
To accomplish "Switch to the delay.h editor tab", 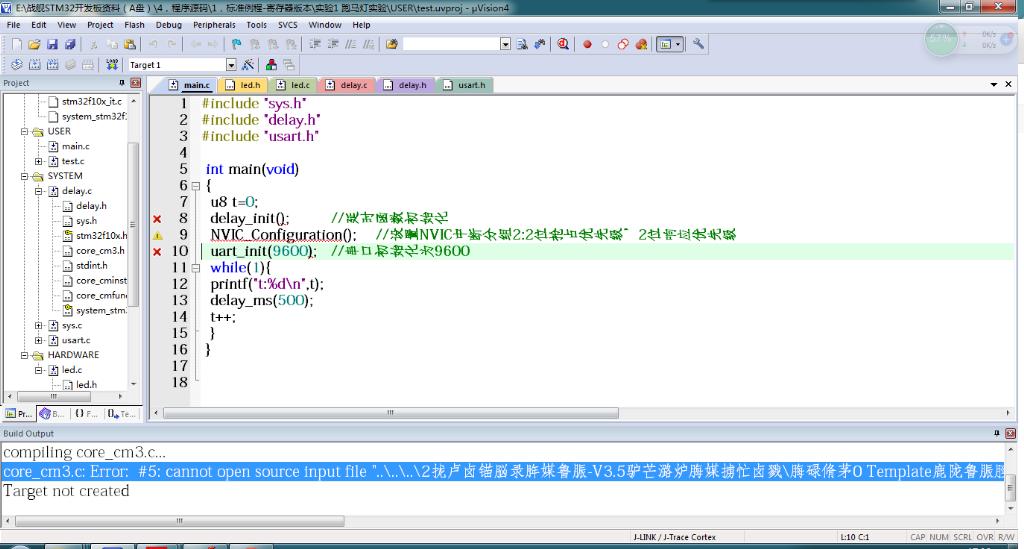I will pos(406,85).
